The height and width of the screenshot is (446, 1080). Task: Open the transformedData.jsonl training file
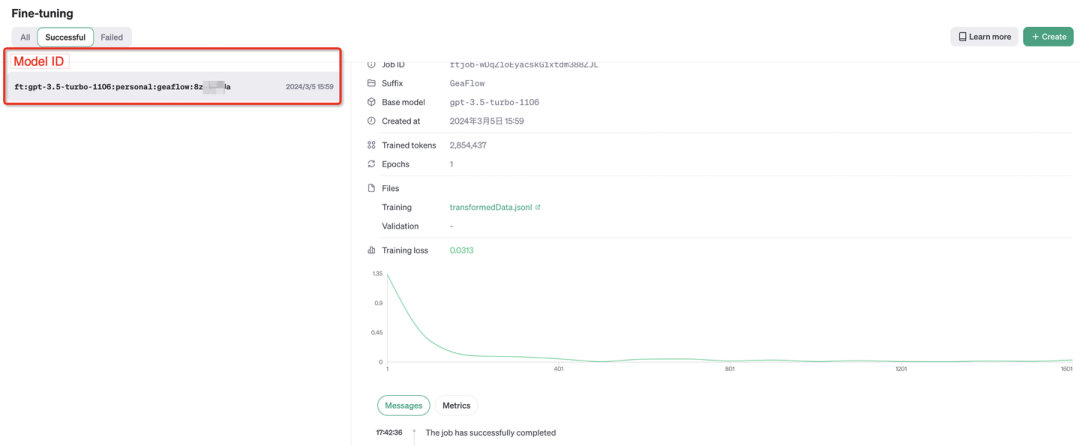(x=491, y=207)
